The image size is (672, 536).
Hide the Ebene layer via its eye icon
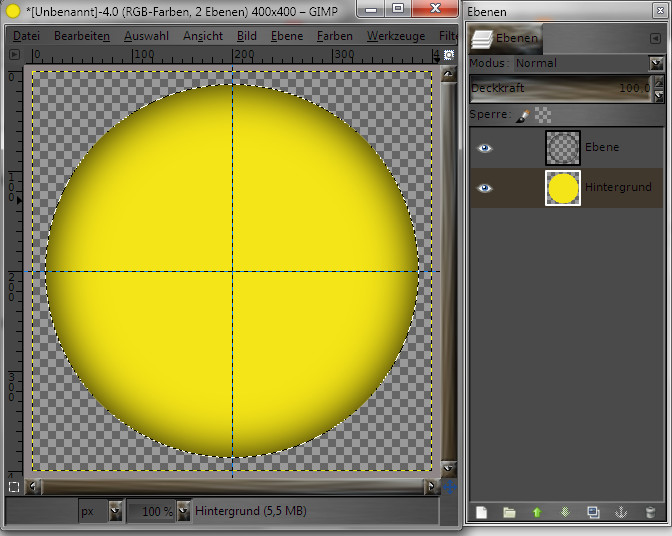coord(485,147)
